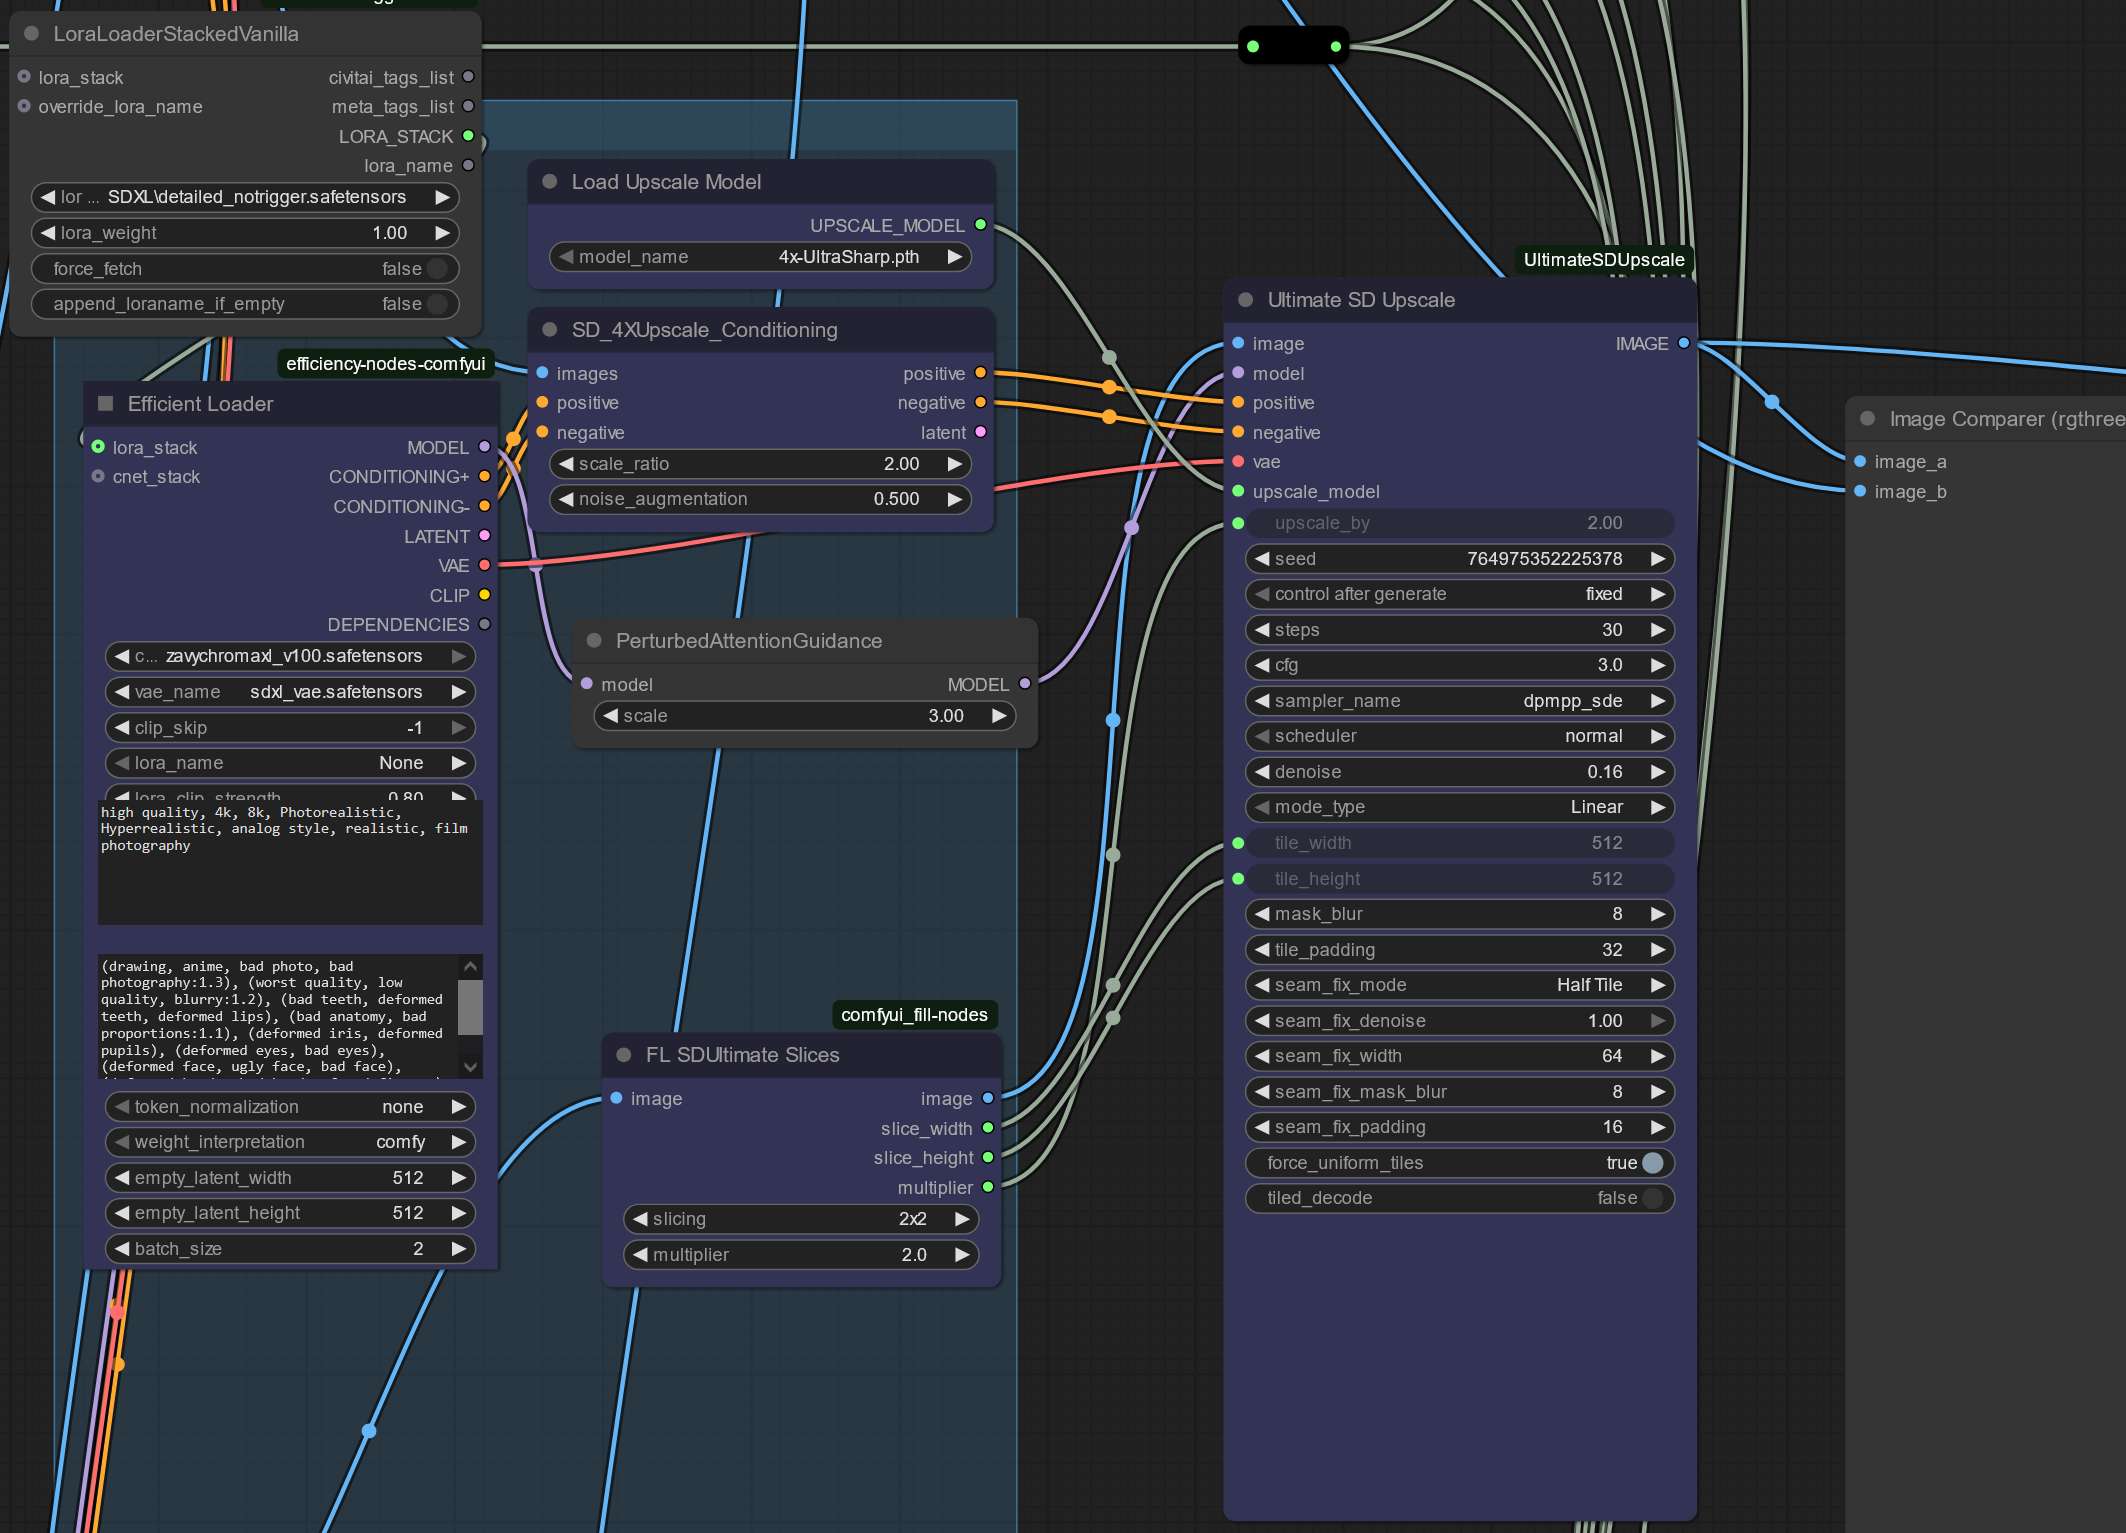Open model_name 4x-UltraSharp.pth dropdown
The width and height of the screenshot is (2126, 1533).
coord(760,257)
